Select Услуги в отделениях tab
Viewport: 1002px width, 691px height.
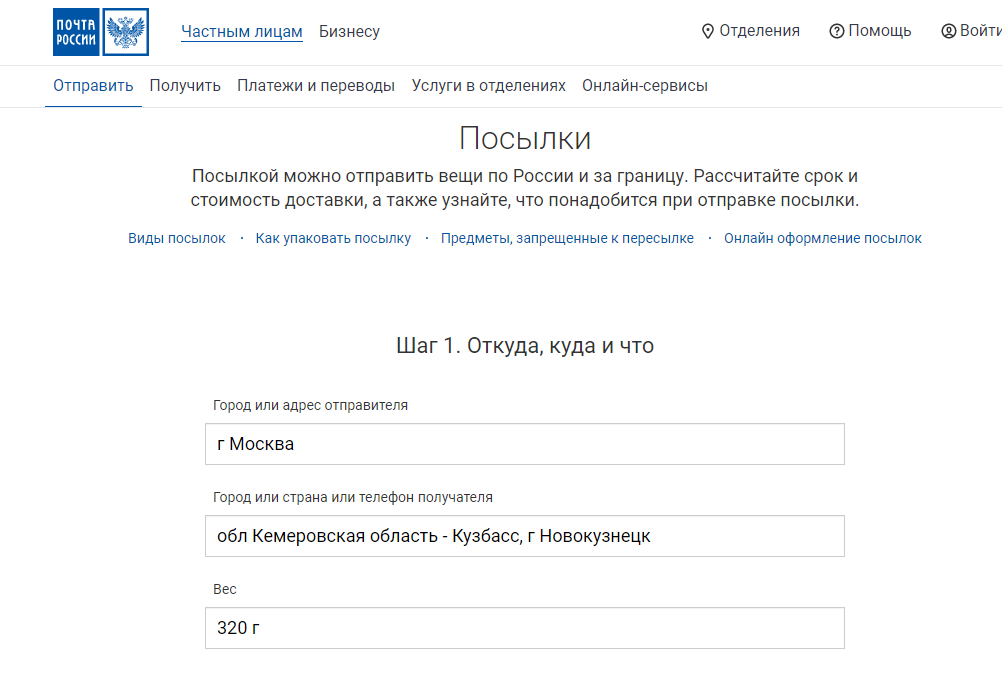tap(488, 86)
